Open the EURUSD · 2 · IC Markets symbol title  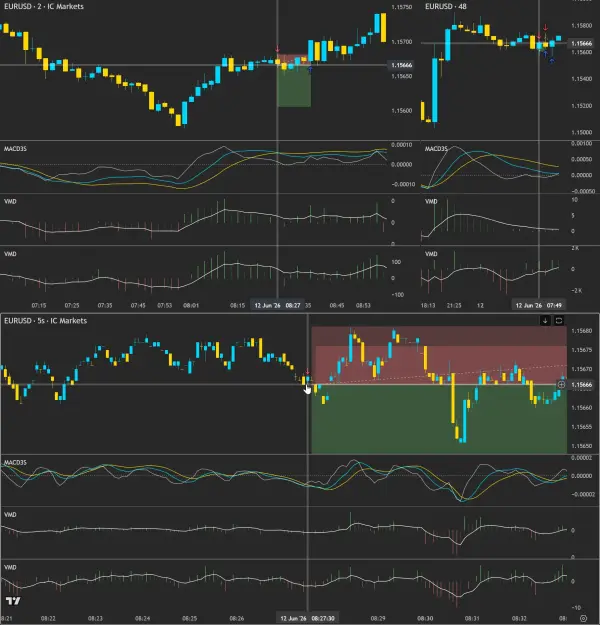click(44, 6)
